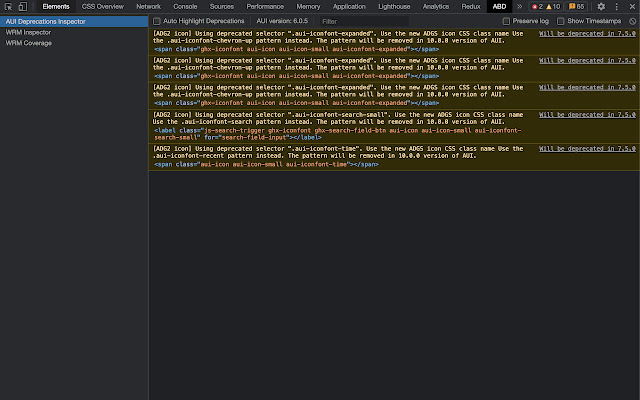Open the Memory tab
Viewport: 640px width, 400px height.
(308, 7)
